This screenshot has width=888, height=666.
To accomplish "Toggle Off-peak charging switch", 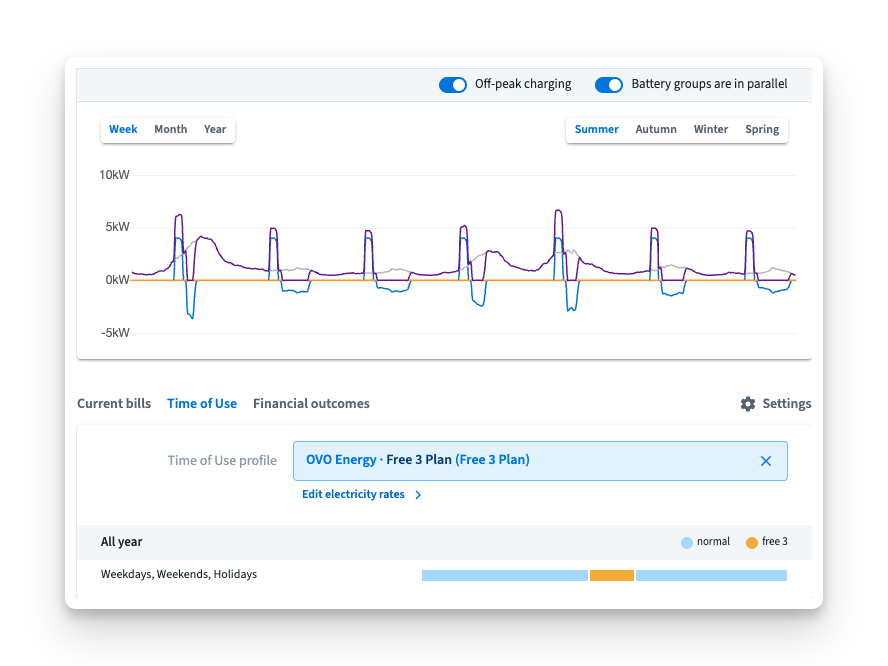I will pyautogui.click(x=453, y=85).
